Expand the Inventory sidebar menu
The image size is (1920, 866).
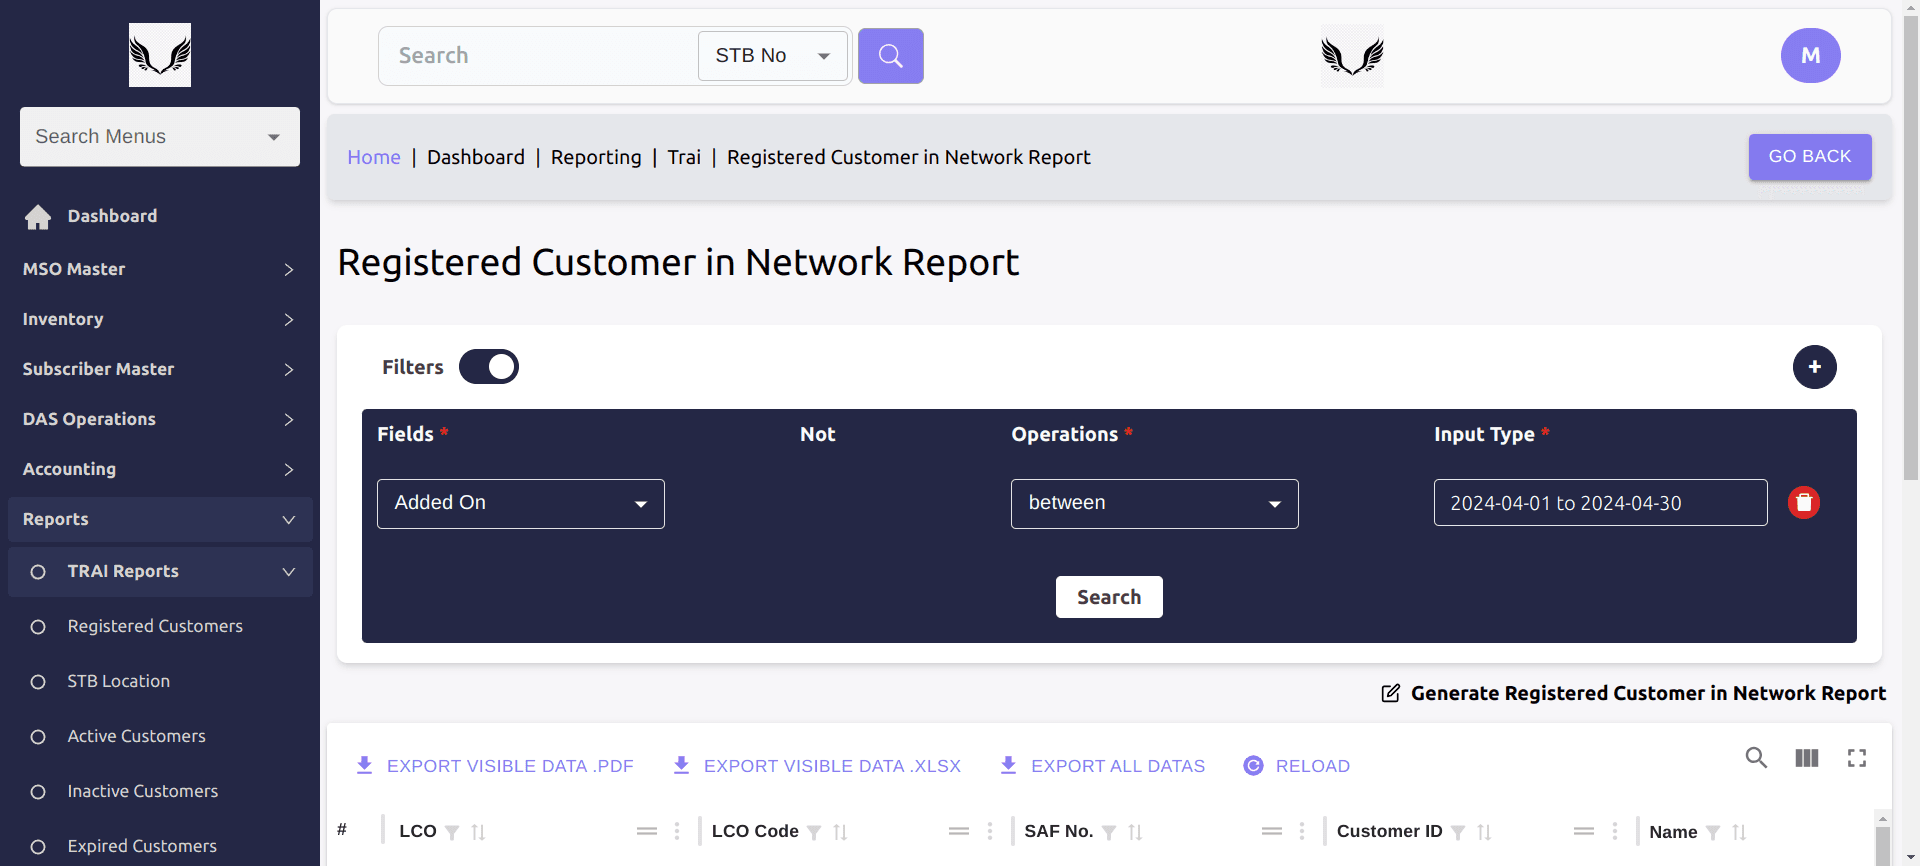[x=160, y=319]
